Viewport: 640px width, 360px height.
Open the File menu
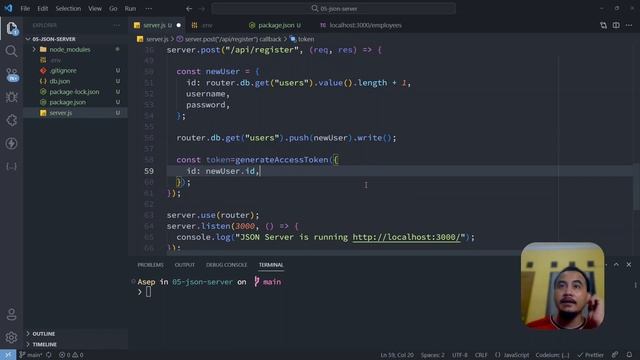pos(25,9)
